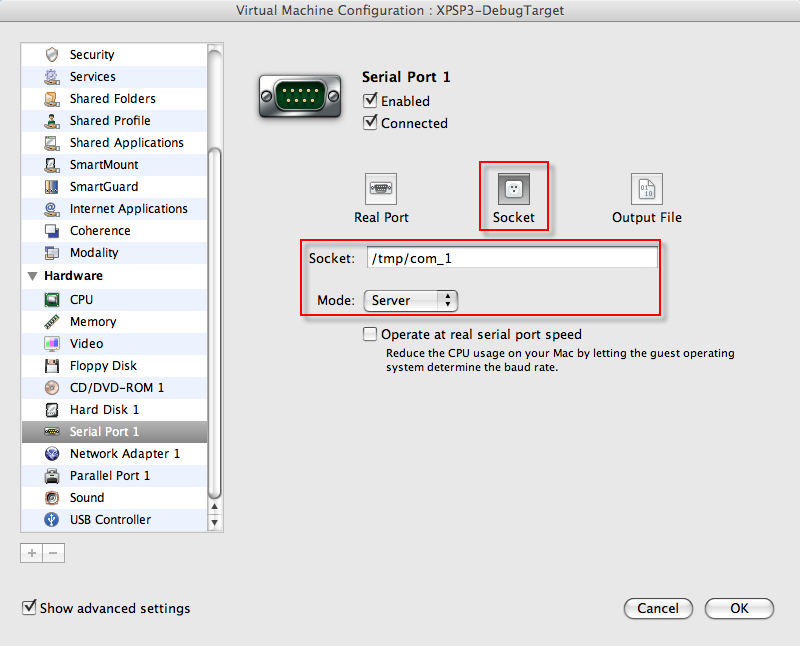Click the USB Controller icon
Image resolution: width=800 pixels, height=646 pixels.
point(52,520)
